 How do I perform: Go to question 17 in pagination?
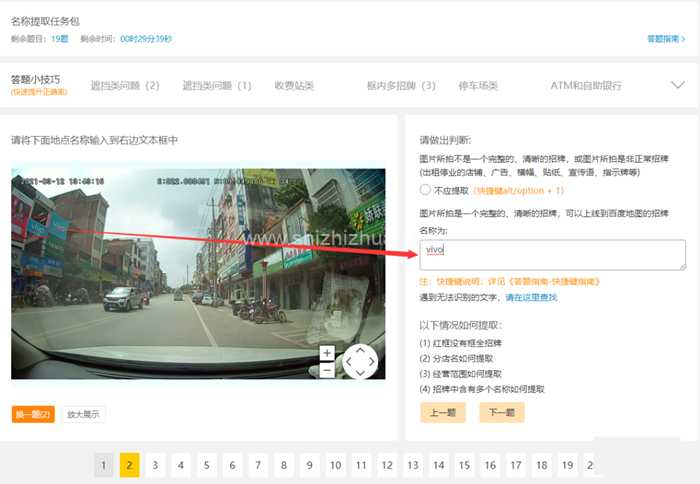[516, 465]
